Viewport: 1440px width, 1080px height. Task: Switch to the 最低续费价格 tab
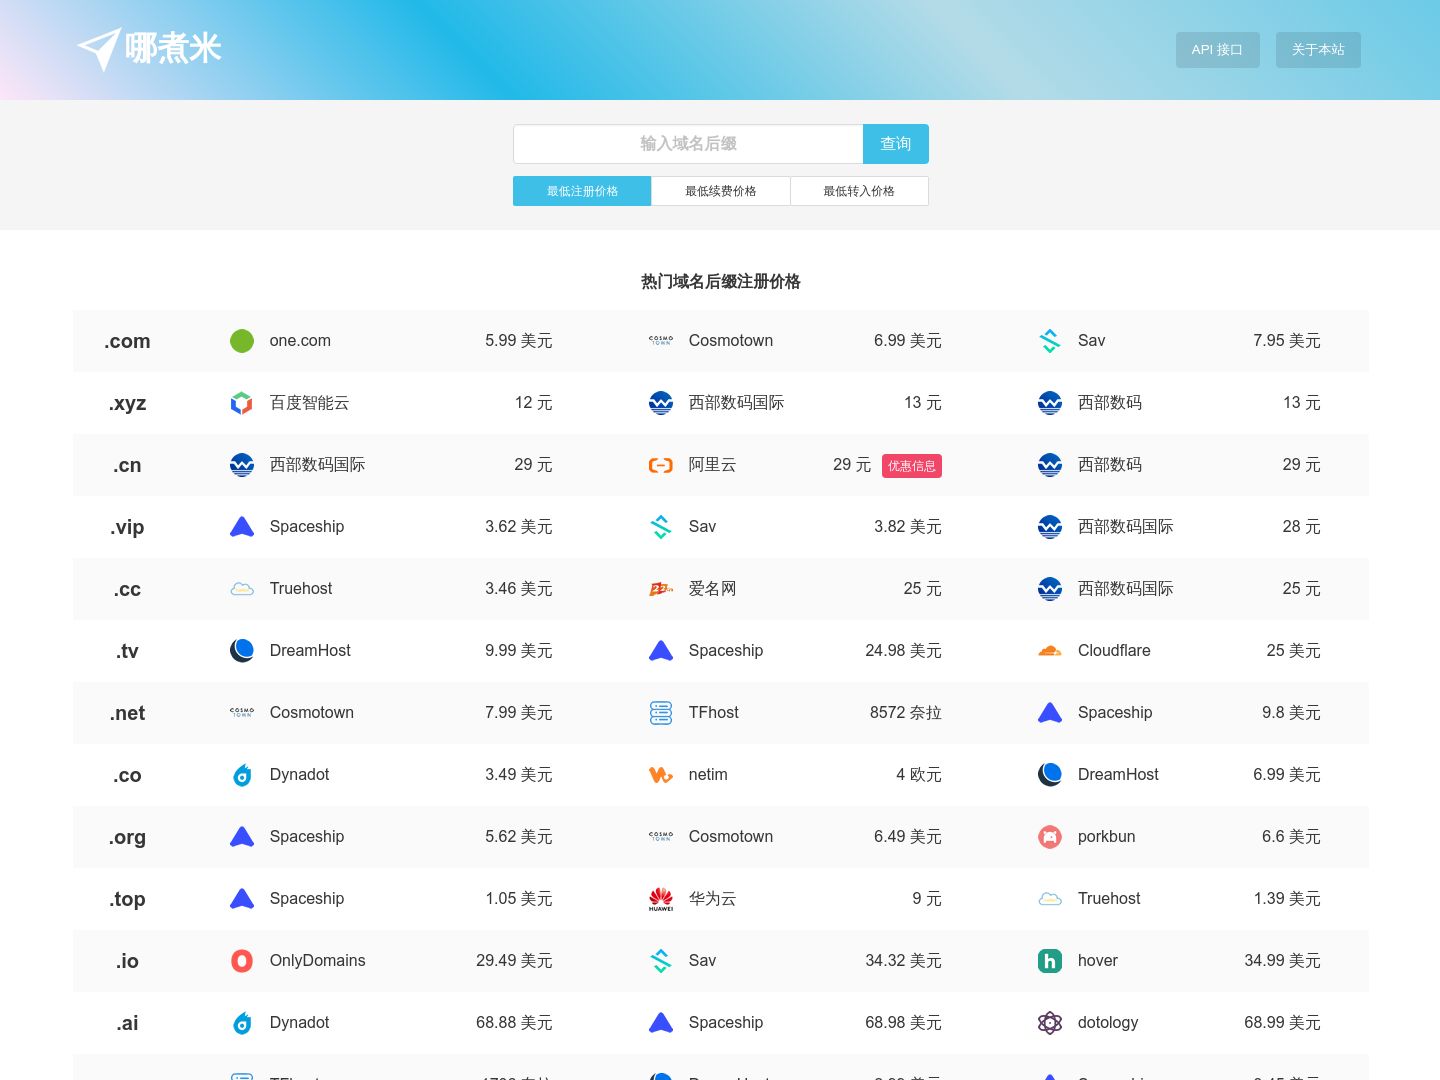721,191
